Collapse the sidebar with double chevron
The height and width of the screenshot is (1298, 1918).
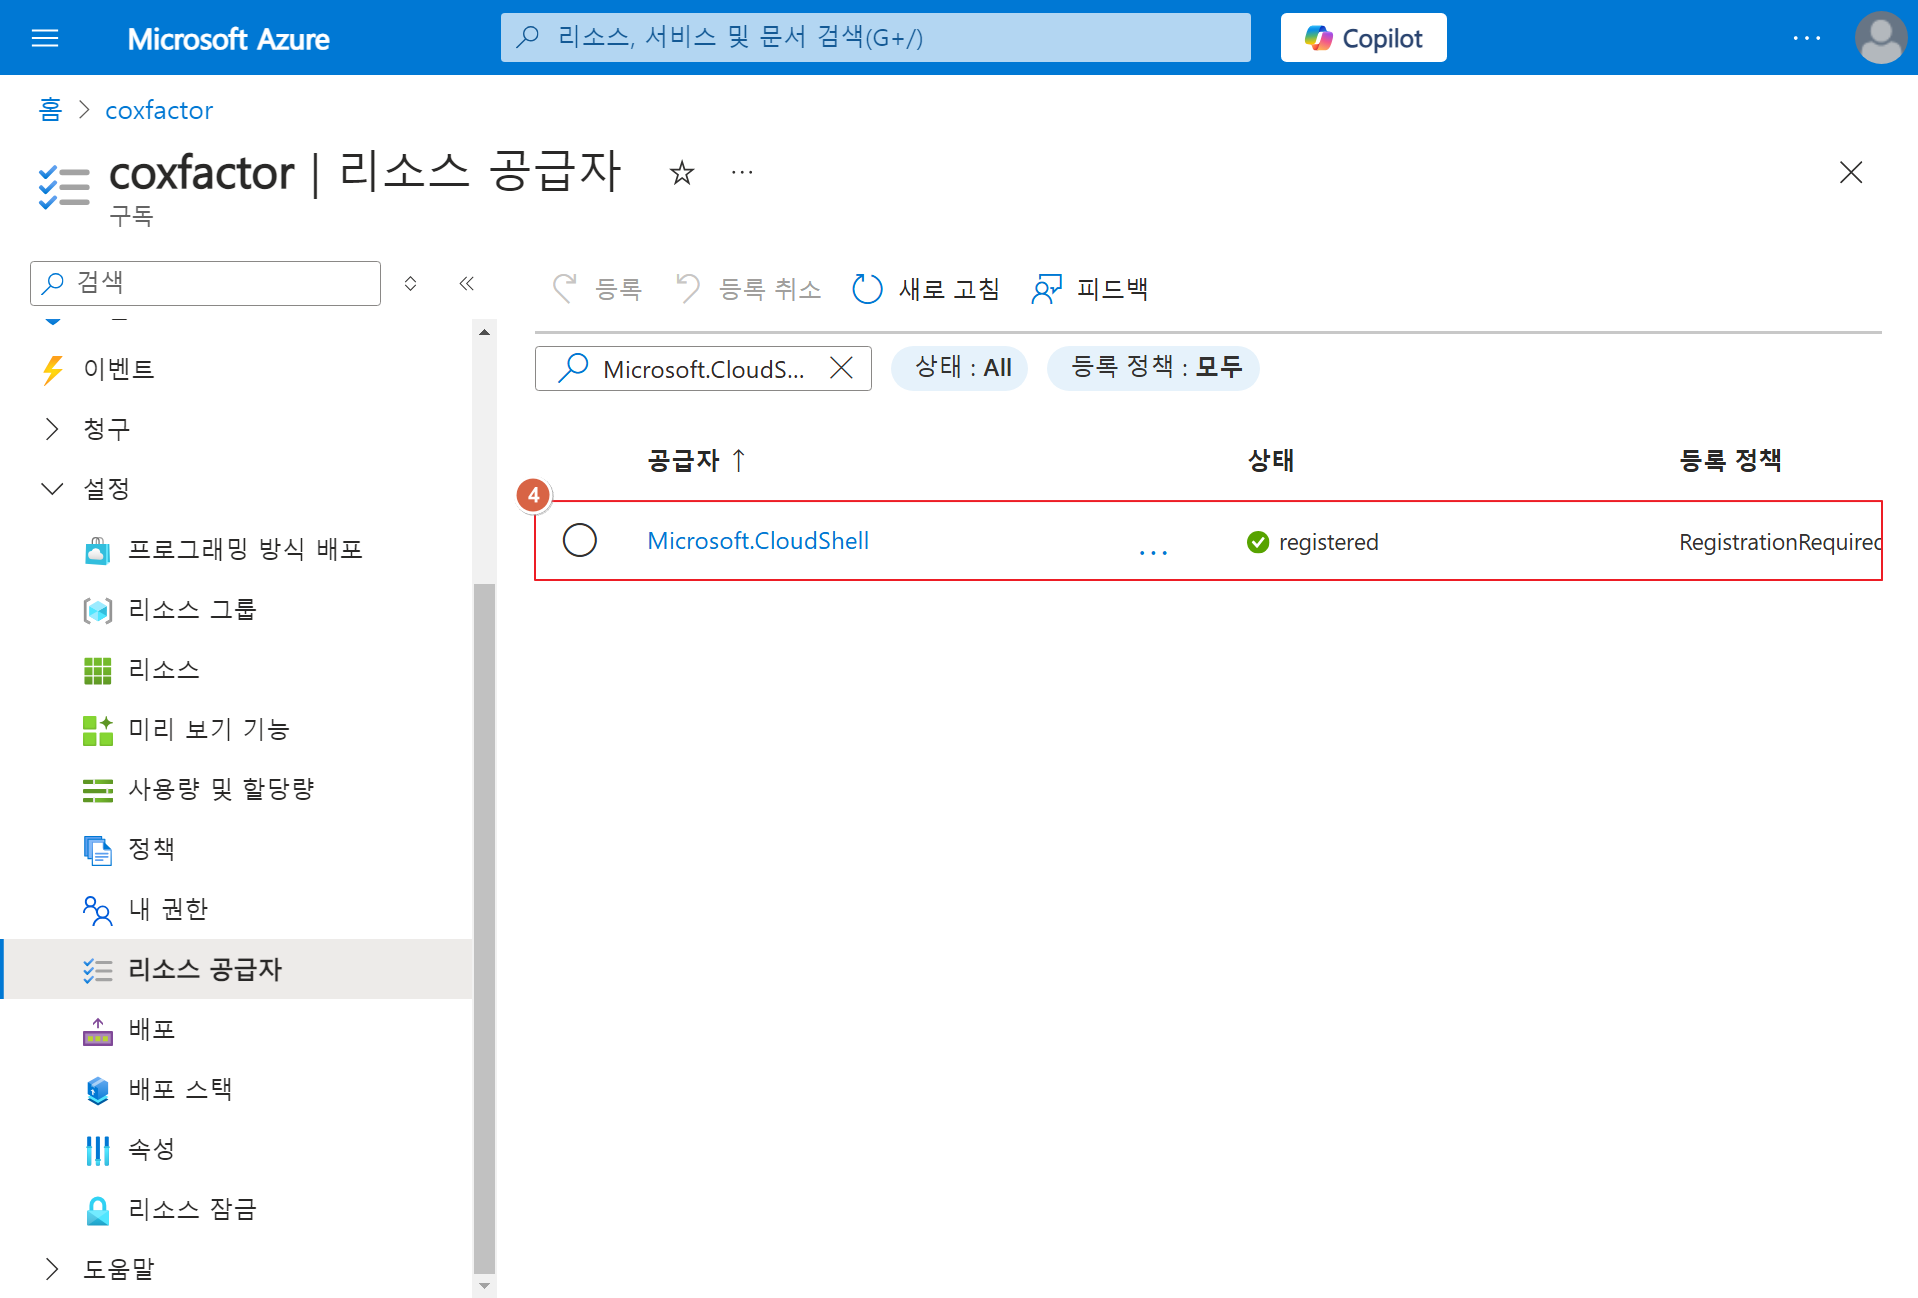466,283
